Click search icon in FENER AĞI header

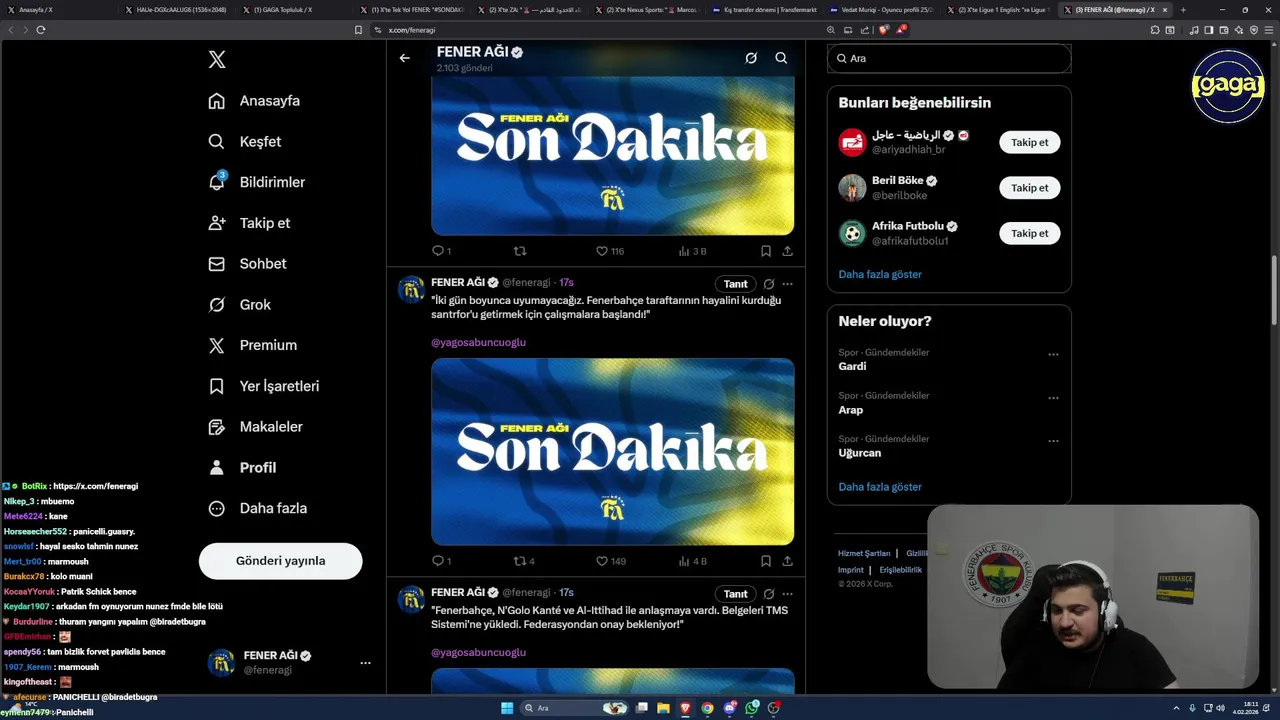coord(781,58)
